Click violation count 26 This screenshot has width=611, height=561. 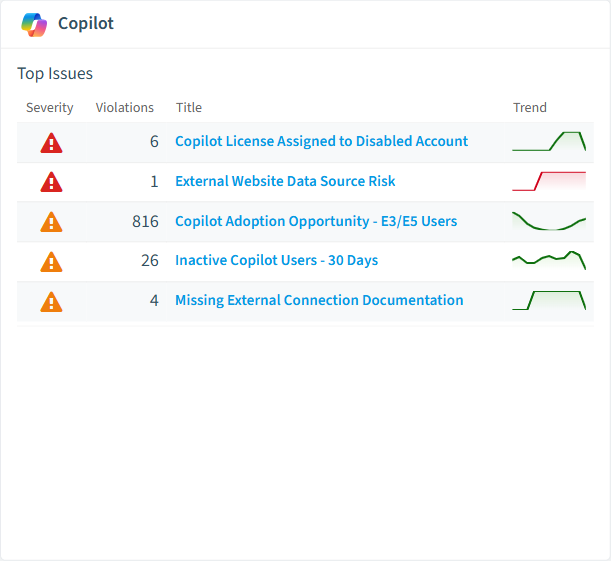point(150,261)
